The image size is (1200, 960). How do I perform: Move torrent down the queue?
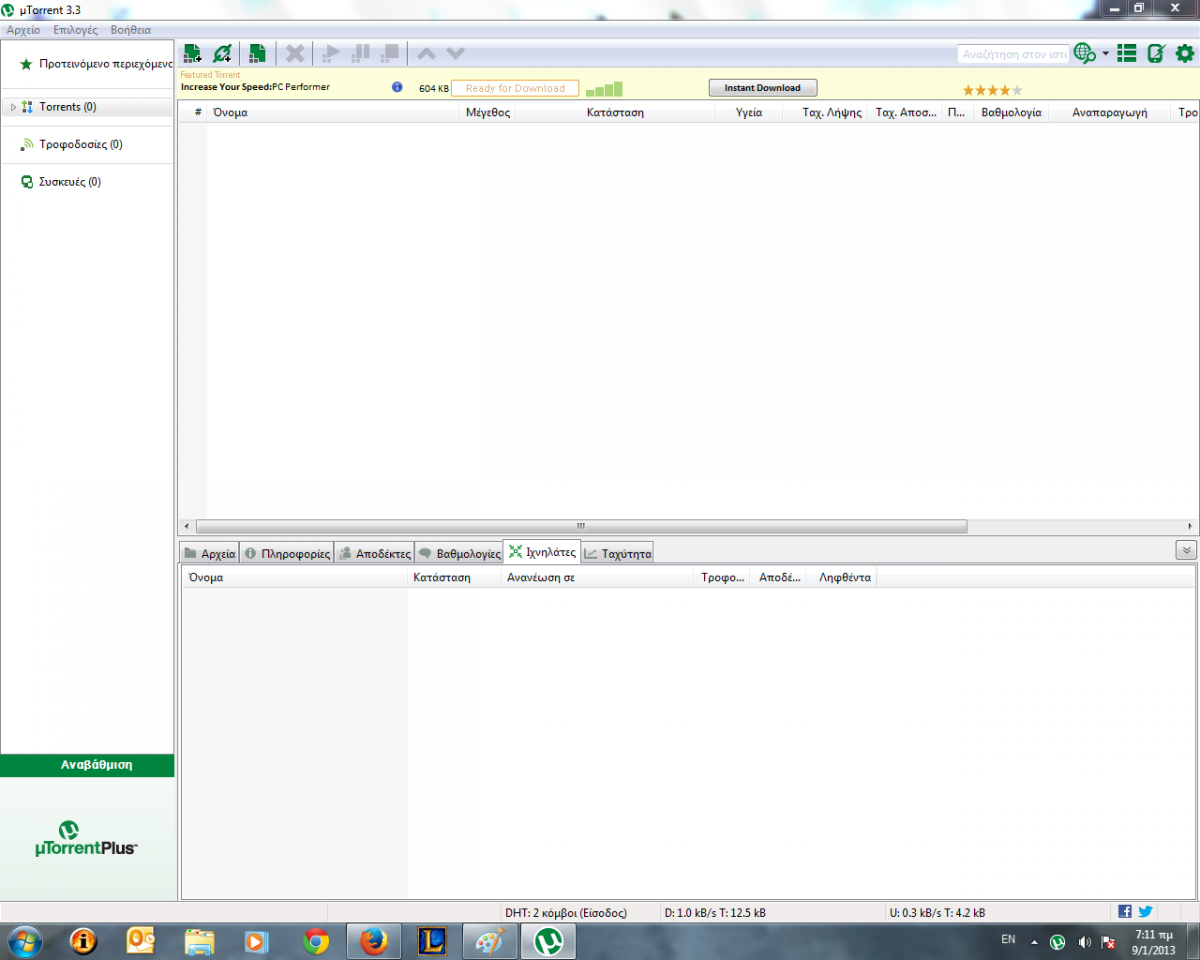pos(455,54)
